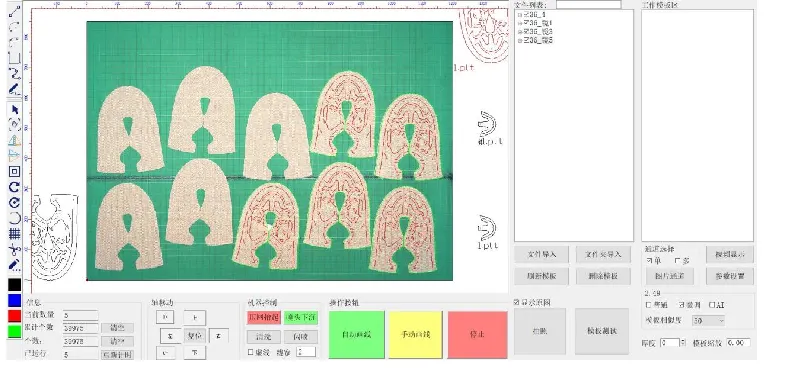Image resolution: width=797 pixels, height=378 pixels.
Task: Click the picture selection button below 单 checkbox
Action: (669, 276)
